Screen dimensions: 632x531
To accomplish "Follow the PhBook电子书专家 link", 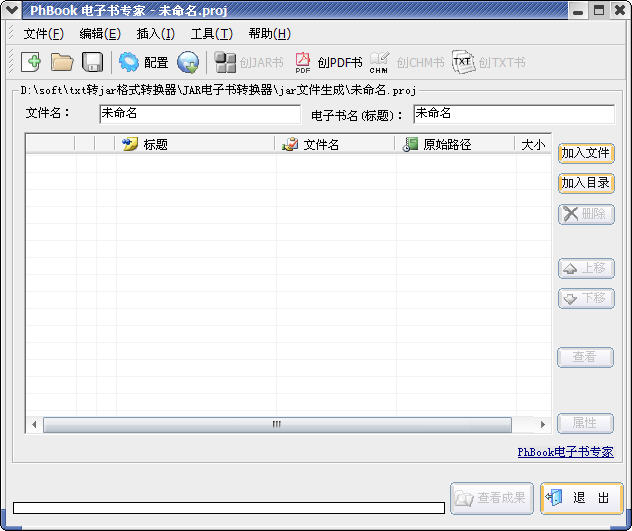I will click(x=565, y=452).
